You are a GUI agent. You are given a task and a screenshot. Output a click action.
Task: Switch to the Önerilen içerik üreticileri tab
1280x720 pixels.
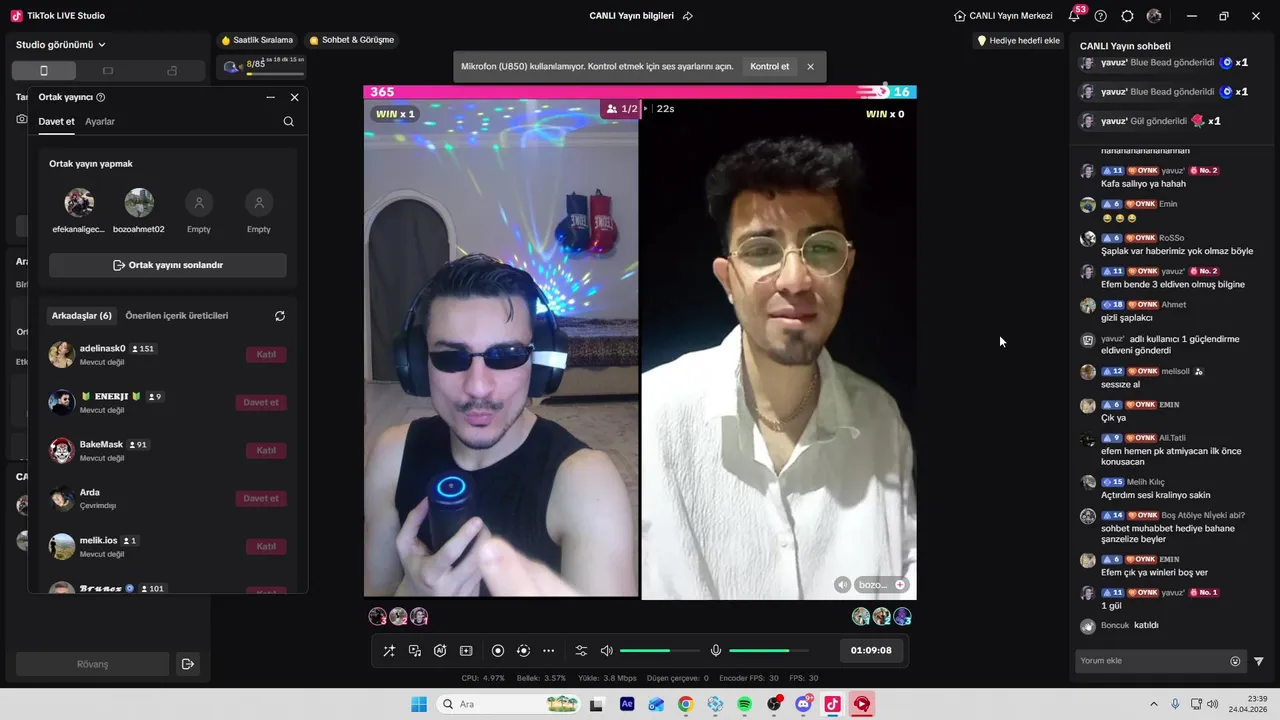point(177,316)
